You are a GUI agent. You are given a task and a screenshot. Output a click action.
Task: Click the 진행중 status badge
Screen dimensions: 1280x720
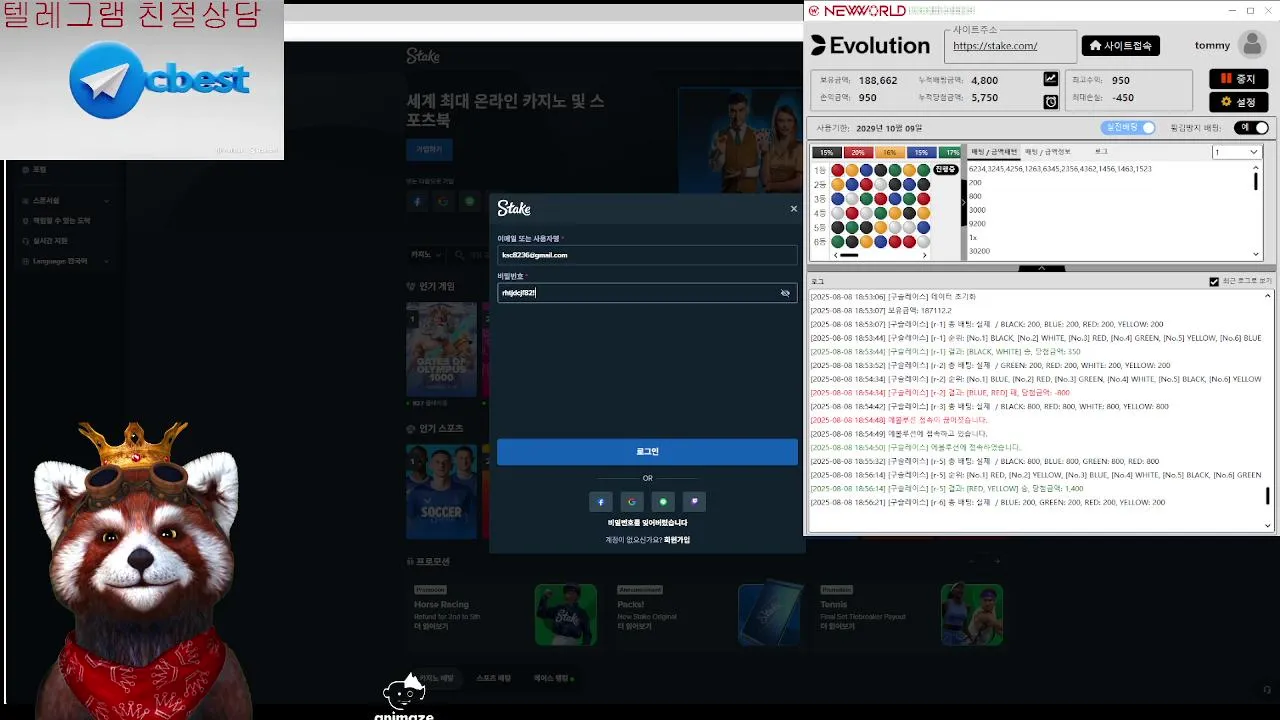(x=945, y=170)
